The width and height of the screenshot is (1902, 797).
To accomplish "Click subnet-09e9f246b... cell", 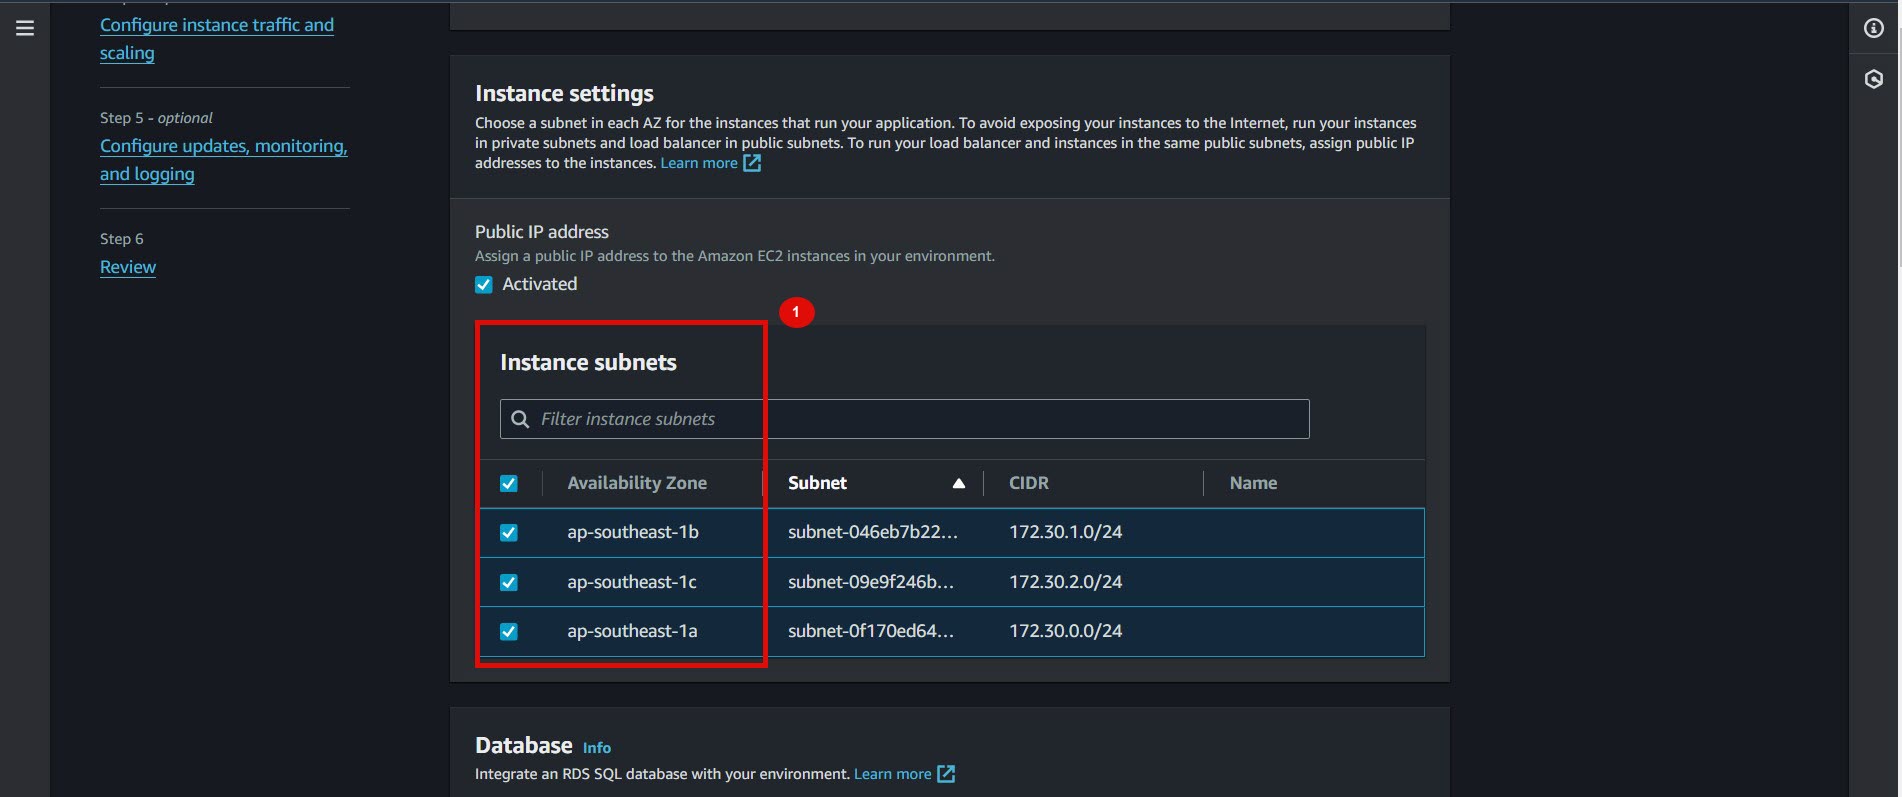I will click(x=871, y=582).
